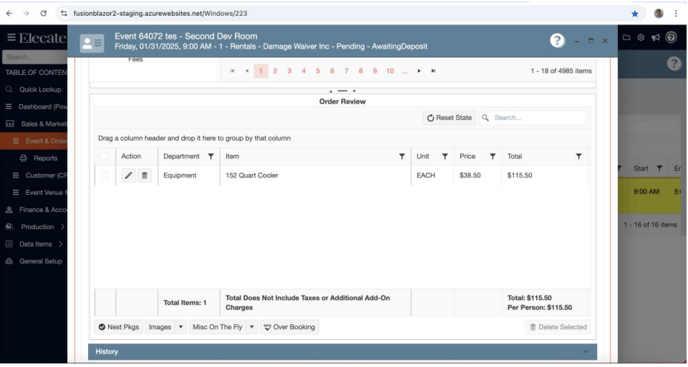
Task: Expand the Production menu
Action: [62, 227]
